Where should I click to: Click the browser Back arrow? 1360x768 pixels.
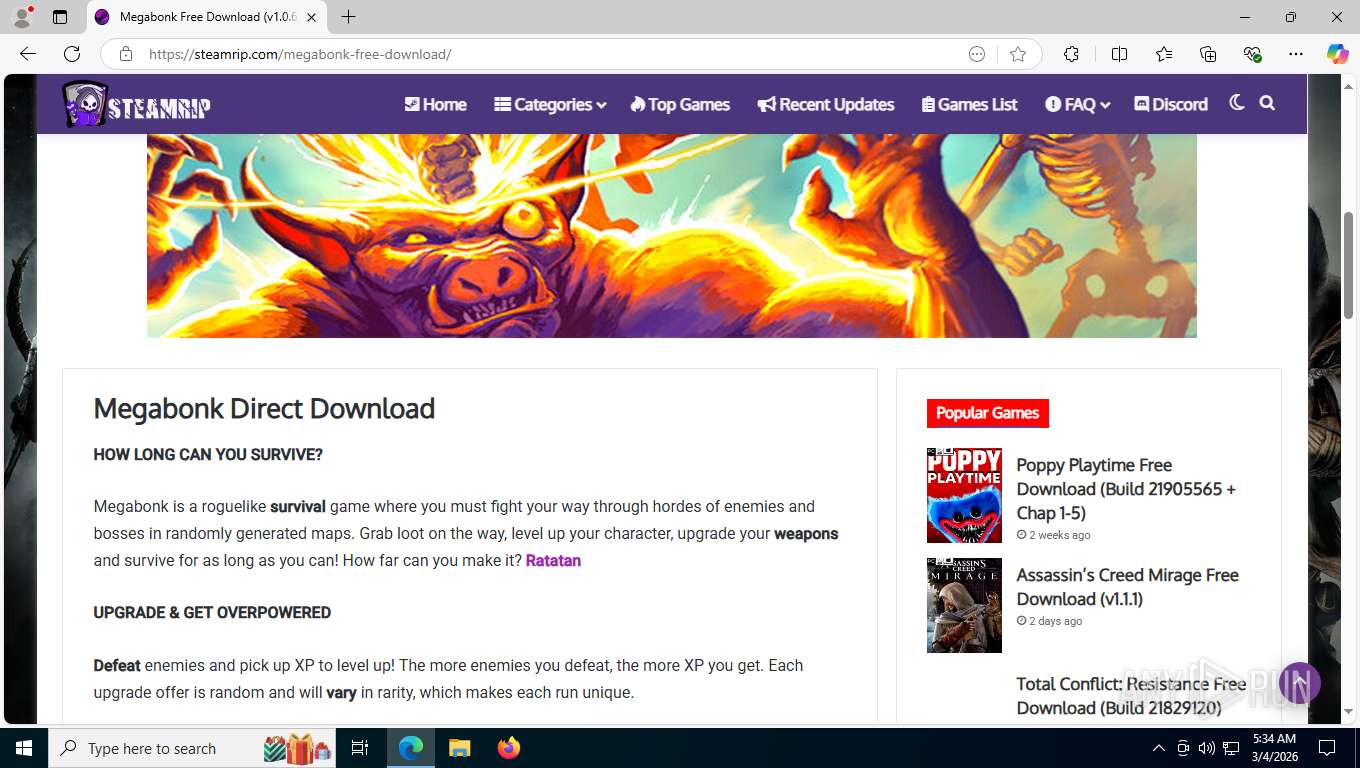click(x=28, y=54)
